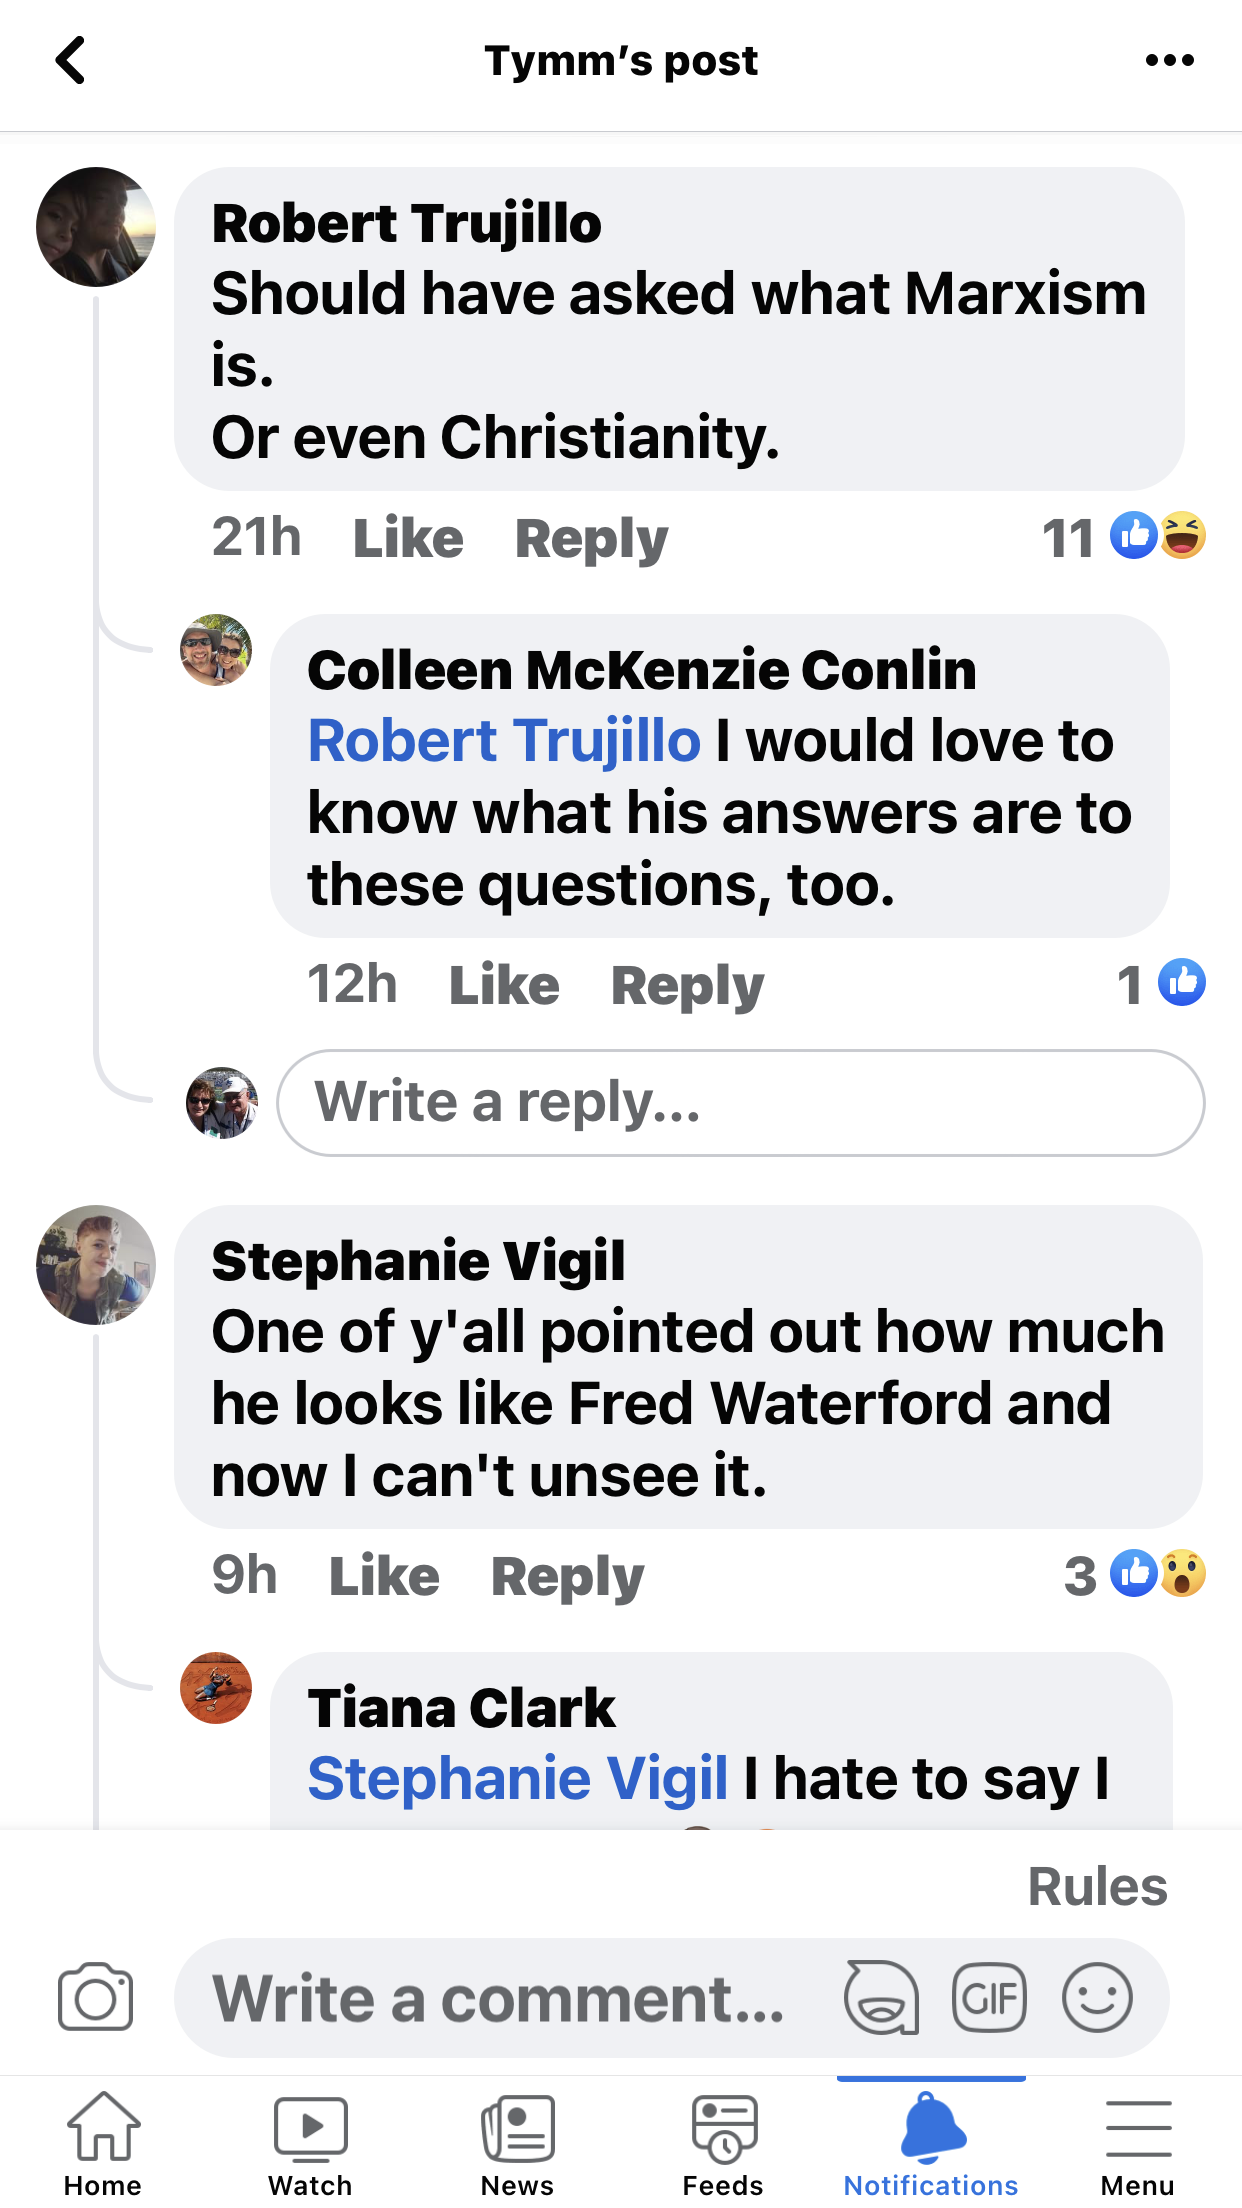Tap the back arrow icon

tap(71, 61)
